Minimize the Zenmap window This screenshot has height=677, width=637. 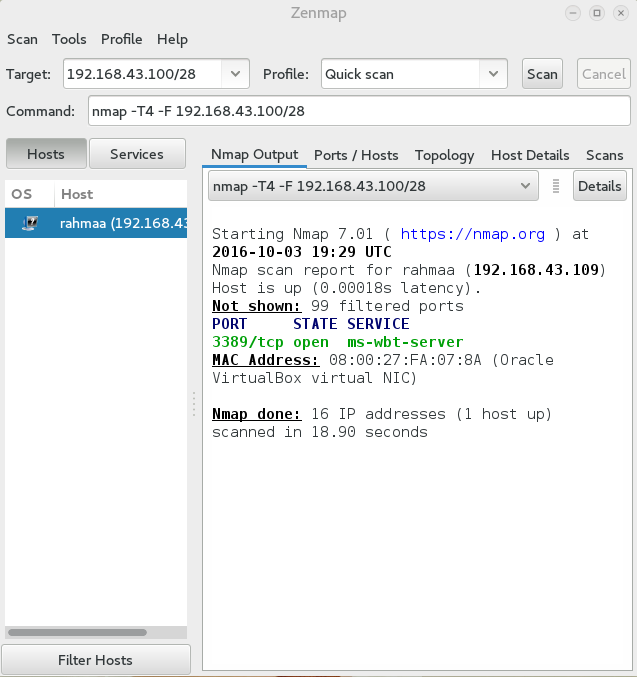click(x=573, y=13)
